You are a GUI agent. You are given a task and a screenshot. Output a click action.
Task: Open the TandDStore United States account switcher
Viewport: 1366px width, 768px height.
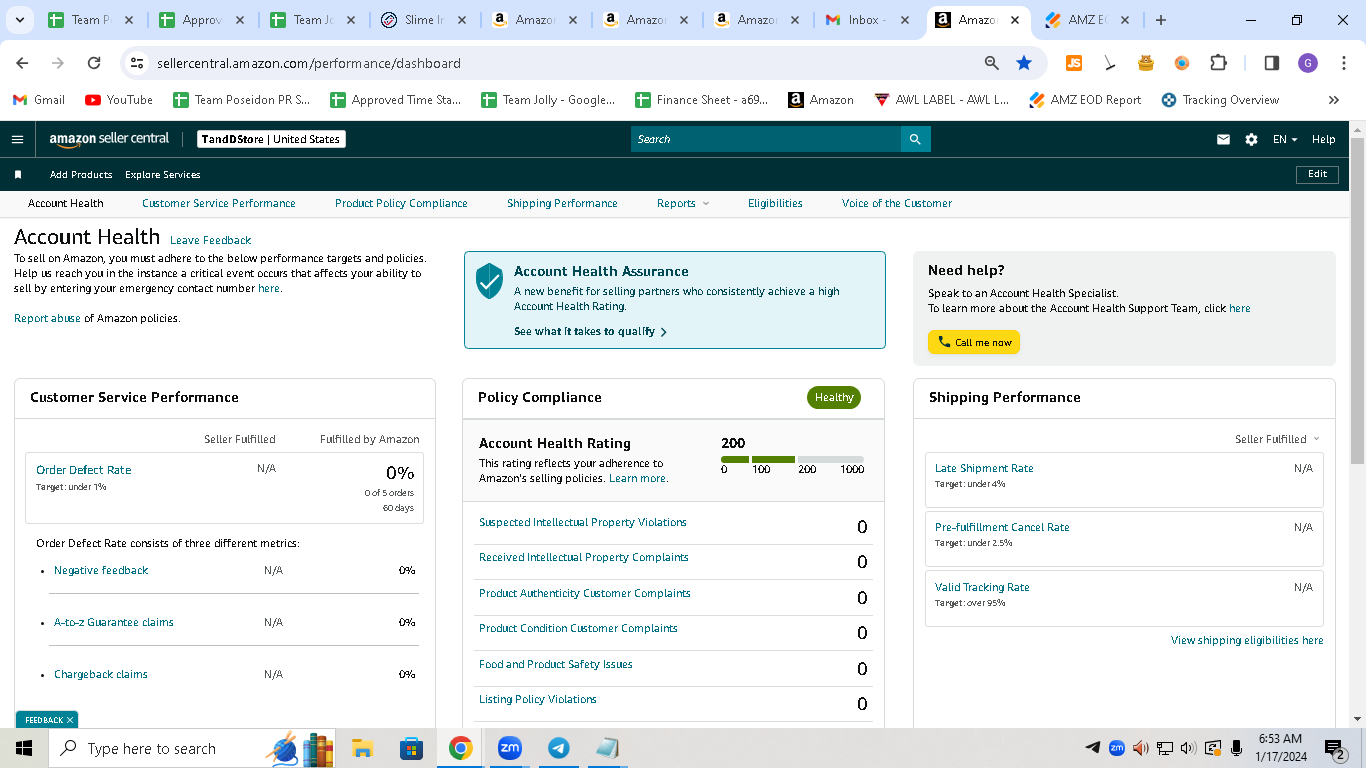point(271,139)
